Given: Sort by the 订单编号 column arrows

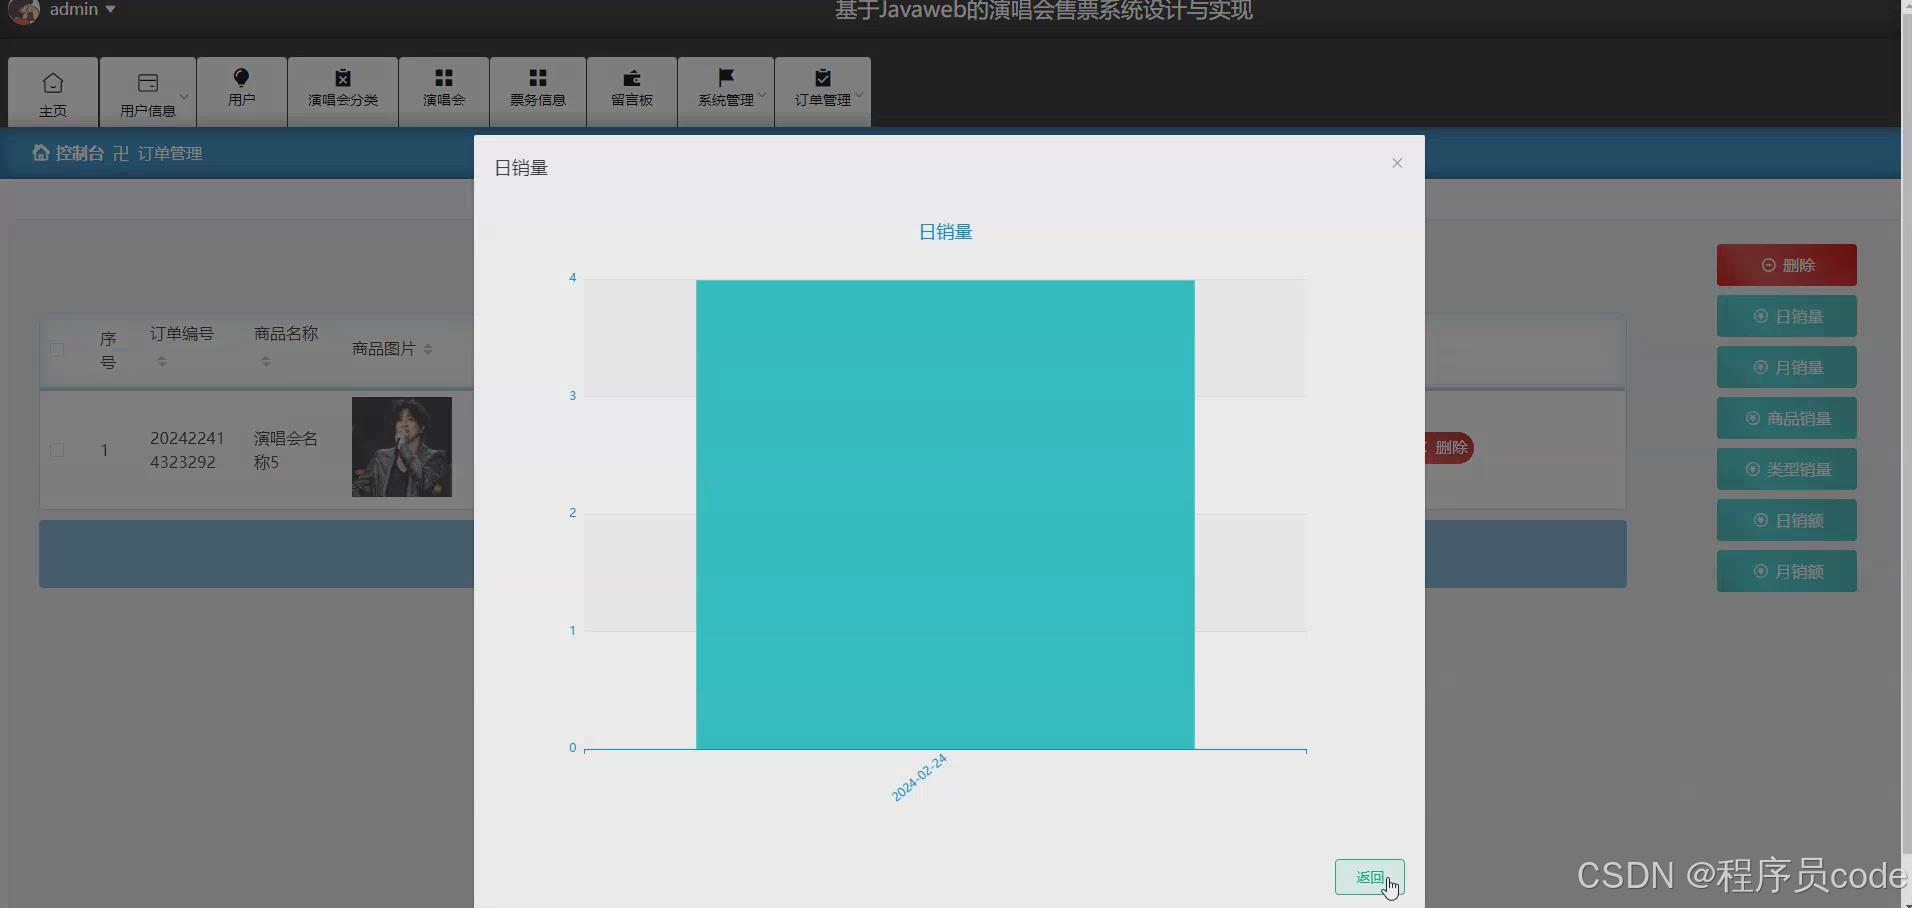Looking at the screenshot, I should (162, 361).
